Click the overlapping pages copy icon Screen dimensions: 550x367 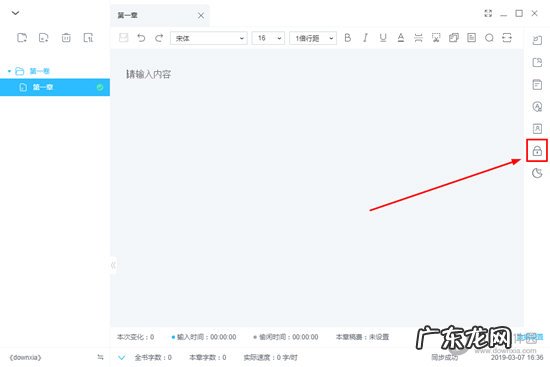pyautogui.click(x=454, y=38)
